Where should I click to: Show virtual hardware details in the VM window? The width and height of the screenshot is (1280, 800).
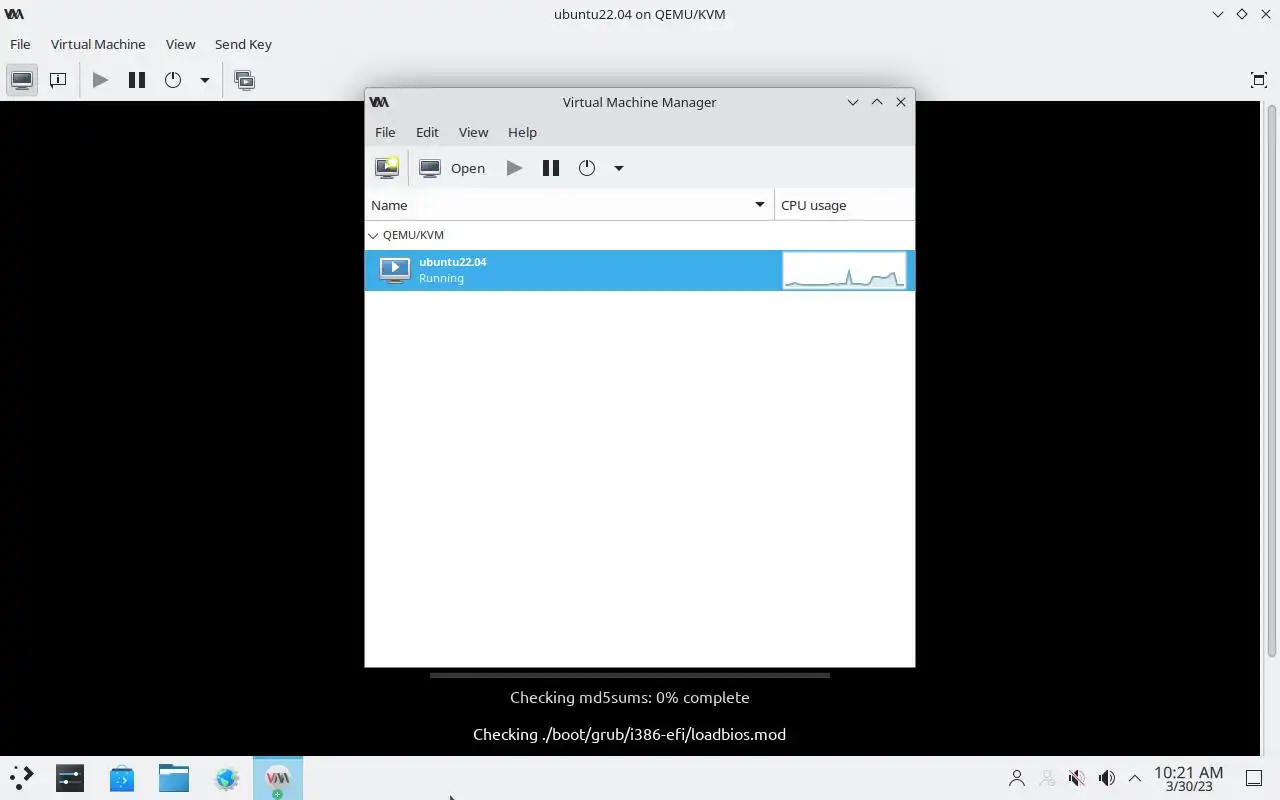58,80
